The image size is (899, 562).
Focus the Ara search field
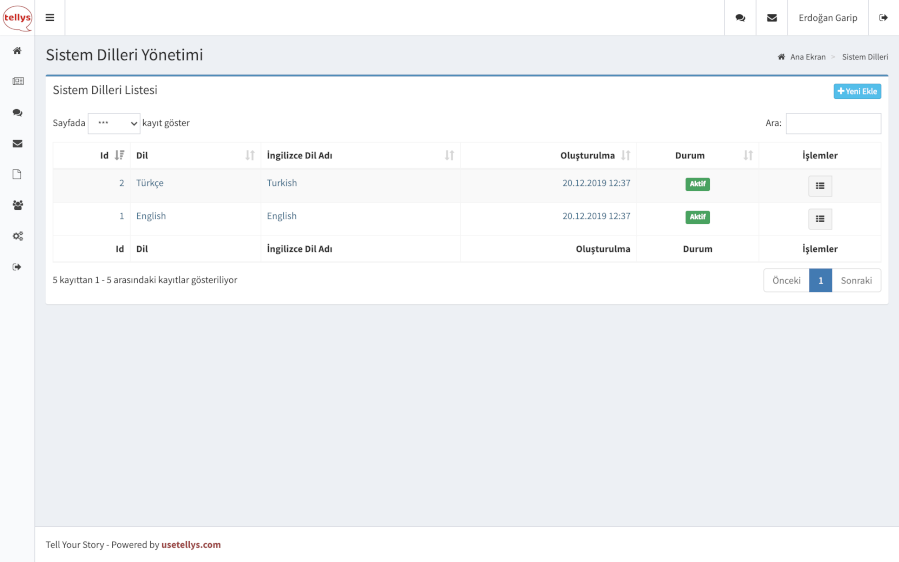tap(833, 123)
